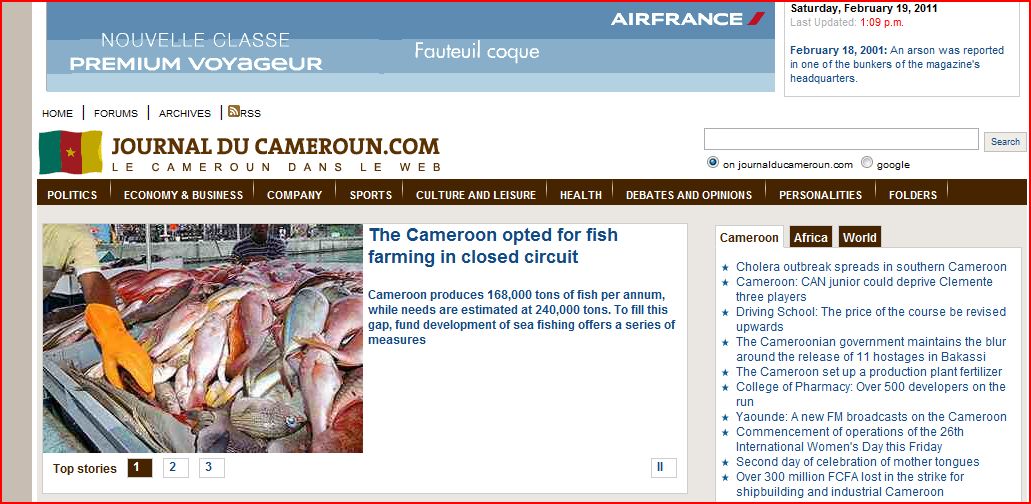Open the Cholera outbreak spreads headline
Image resolution: width=1031 pixels, height=504 pixels.
pos(871,267)
